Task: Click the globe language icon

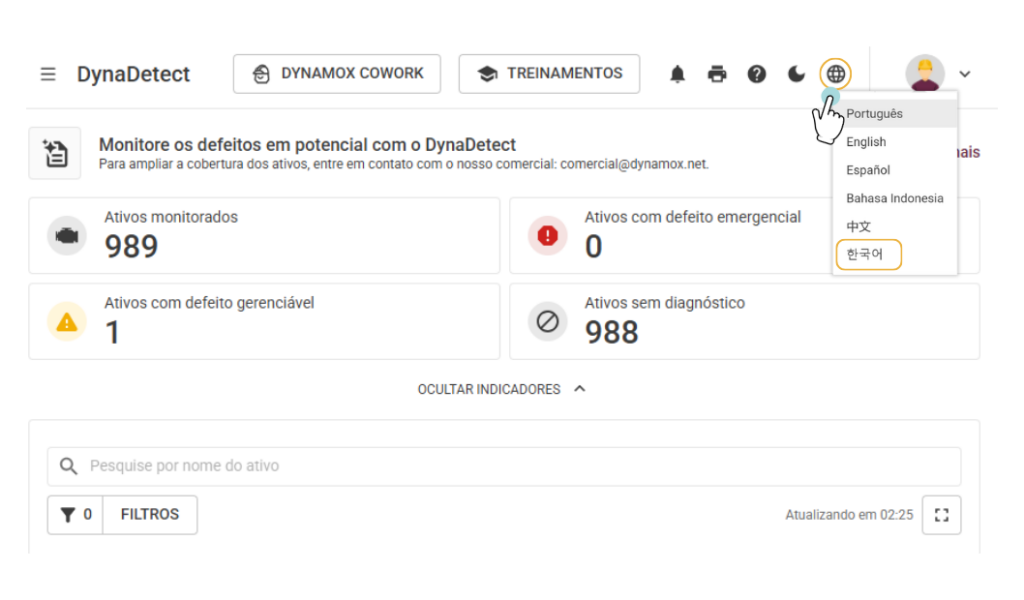Action: (x=835, y=74)
